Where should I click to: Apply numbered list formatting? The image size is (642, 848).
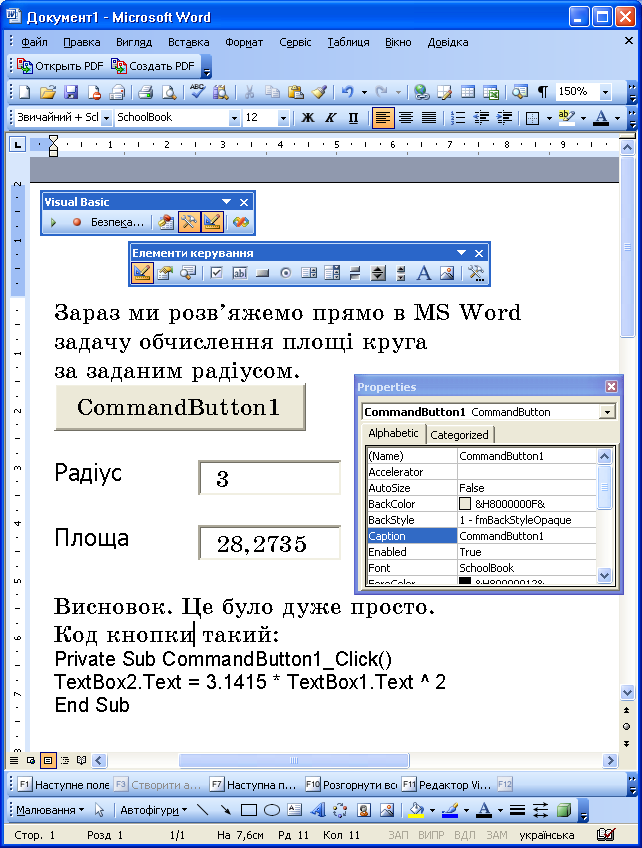[458, 118]
